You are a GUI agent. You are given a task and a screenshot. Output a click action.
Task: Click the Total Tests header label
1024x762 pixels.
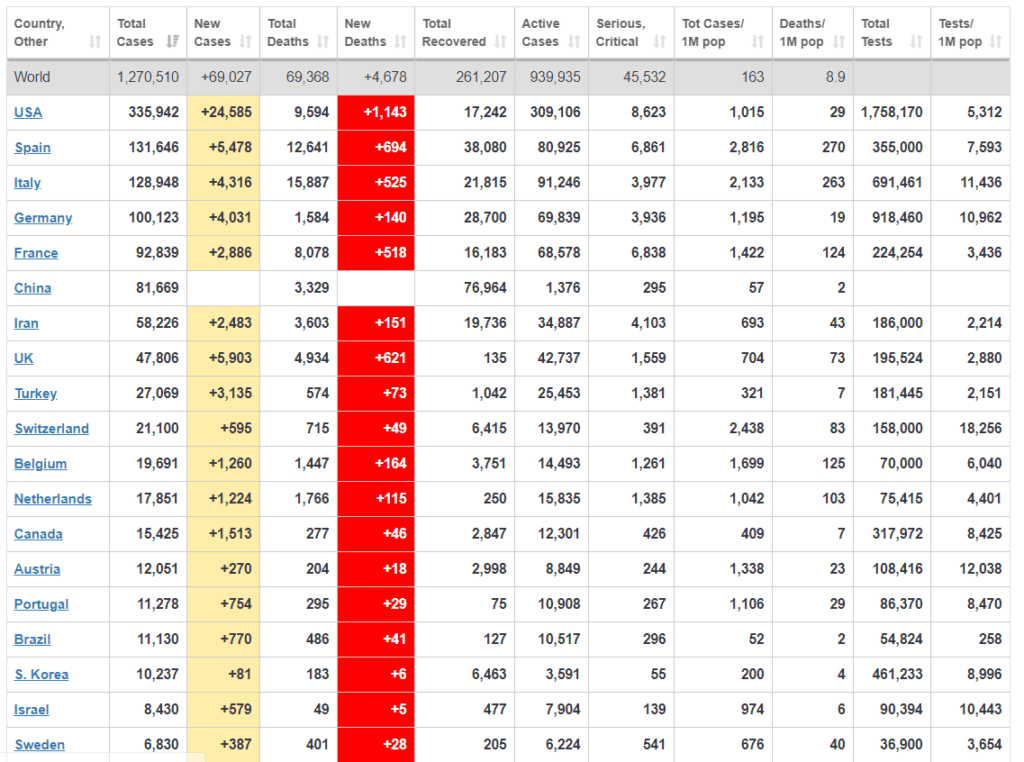tap(876, 33)
